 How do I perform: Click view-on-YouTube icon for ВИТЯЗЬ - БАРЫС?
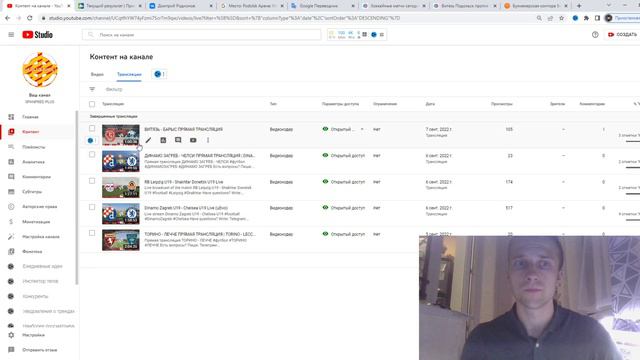coord(193,140)
